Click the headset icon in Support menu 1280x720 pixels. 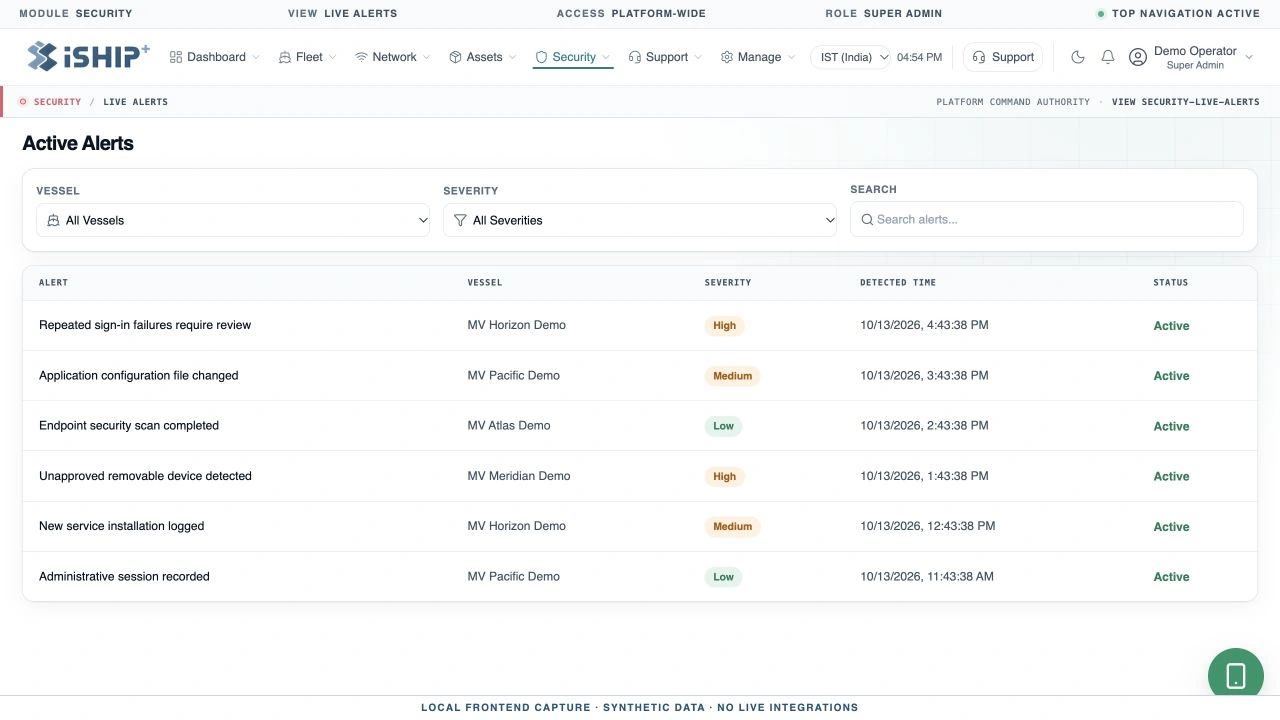pyautogui.click(x=635, y=57)
